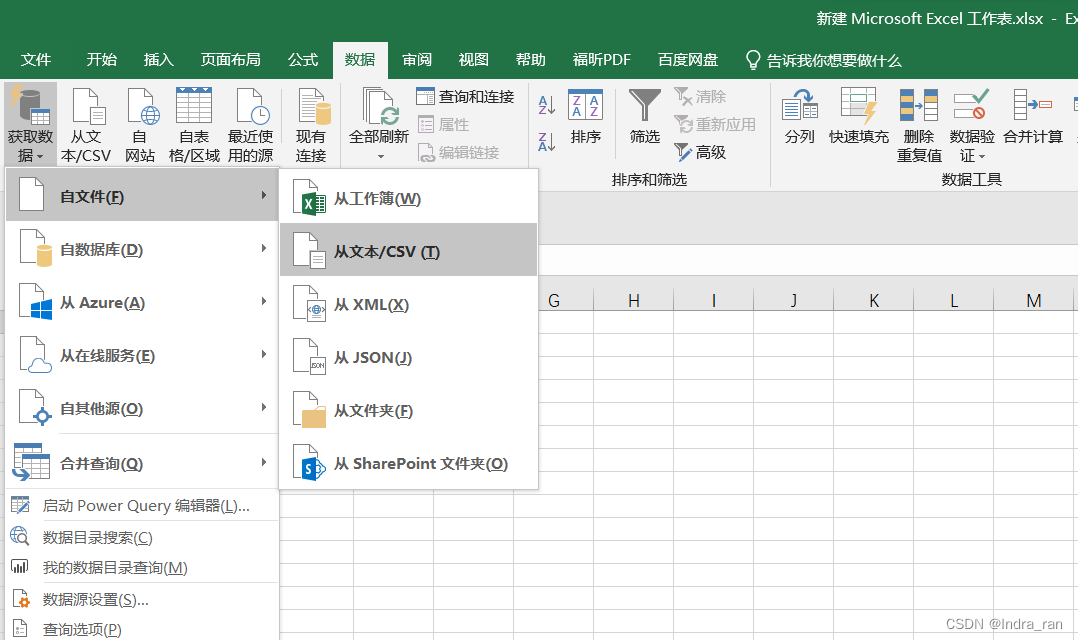This screenshot has width=1078, height=640.
Task: Select column M header
Action: point(1033,300)
